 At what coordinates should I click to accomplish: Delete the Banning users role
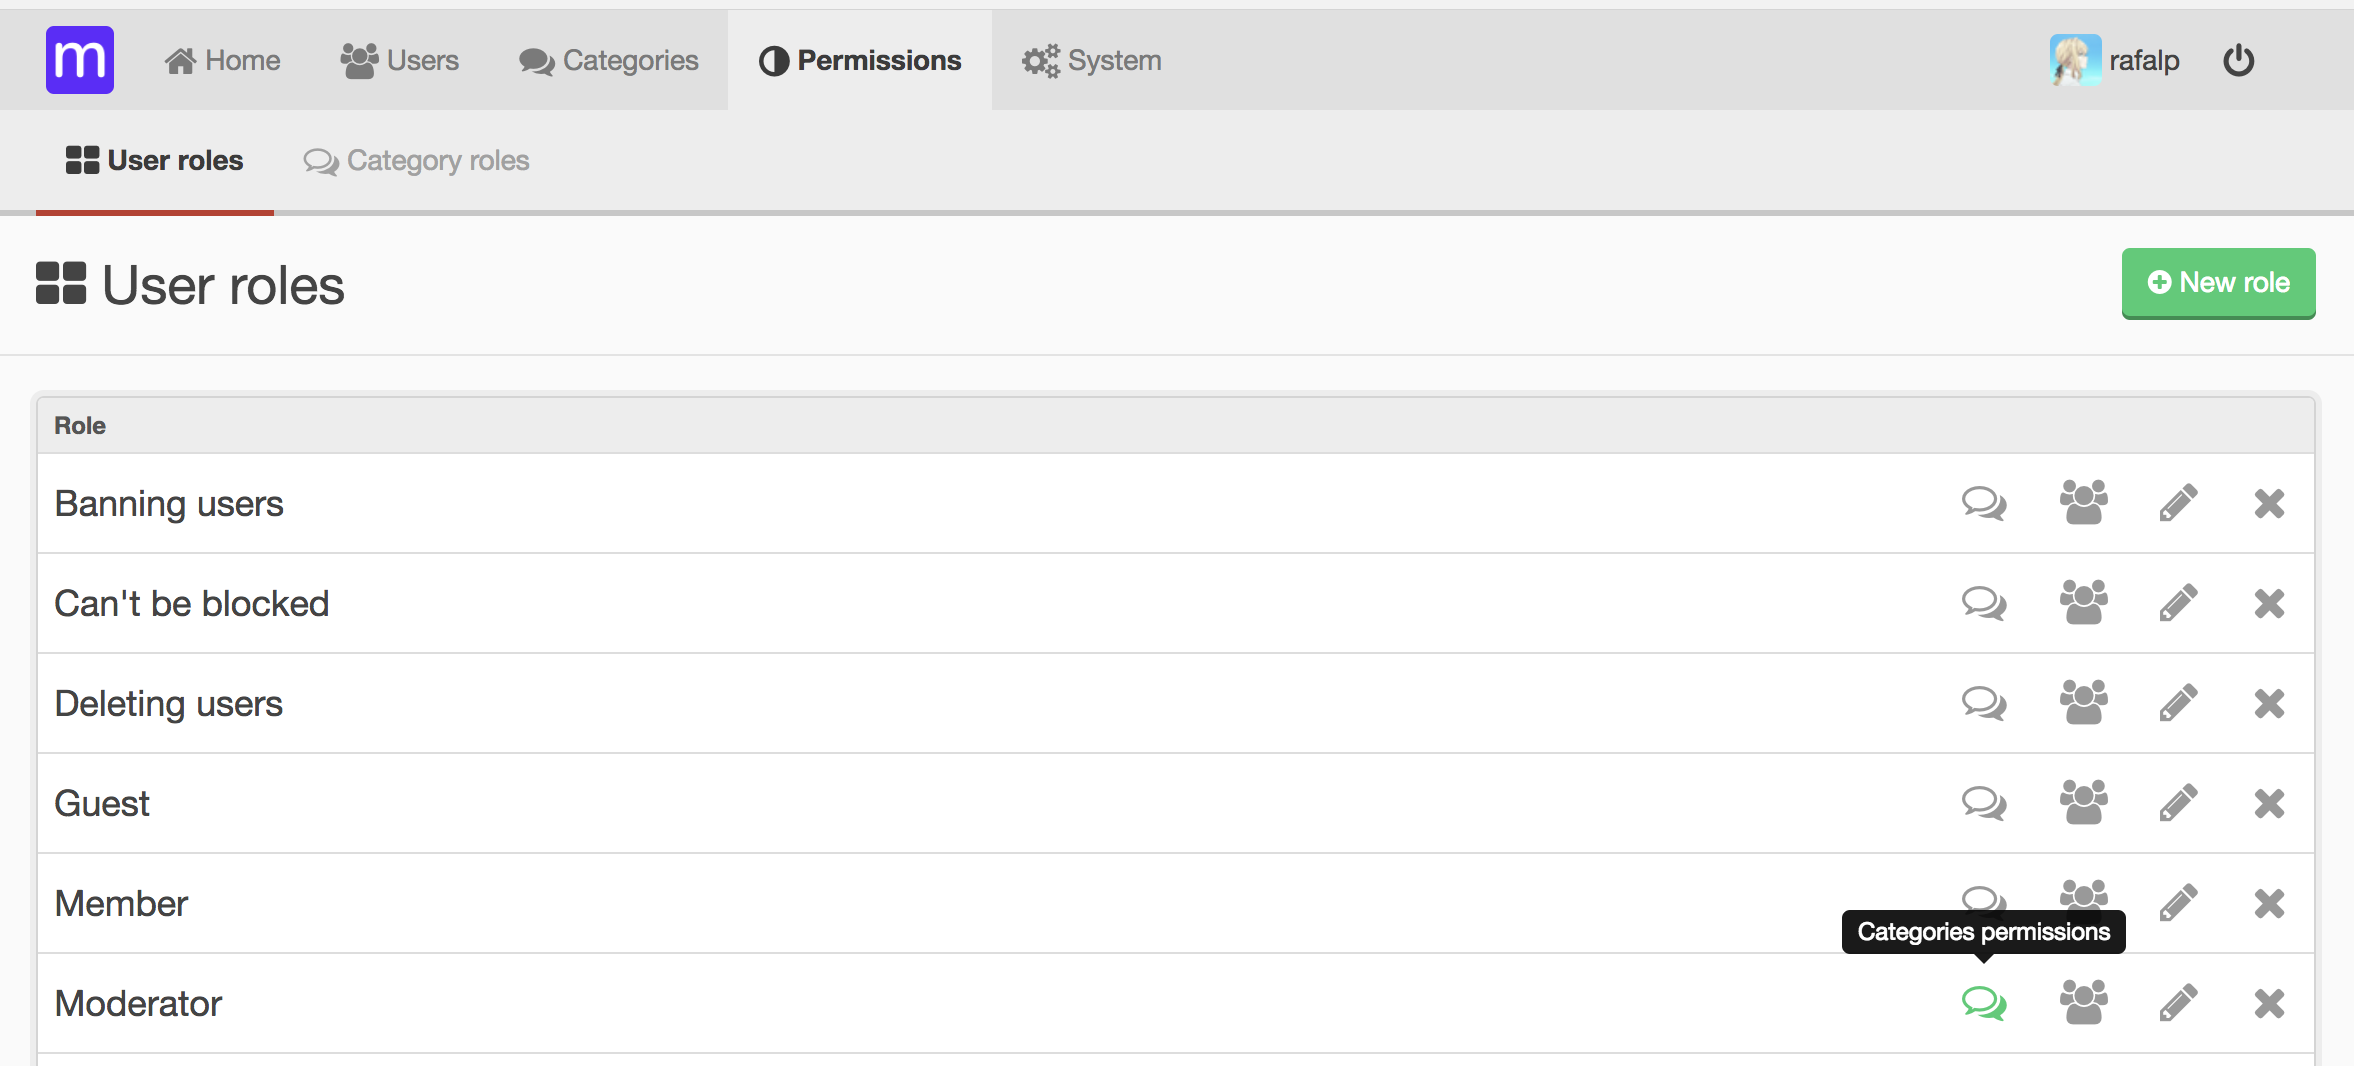click(2269, 503)
